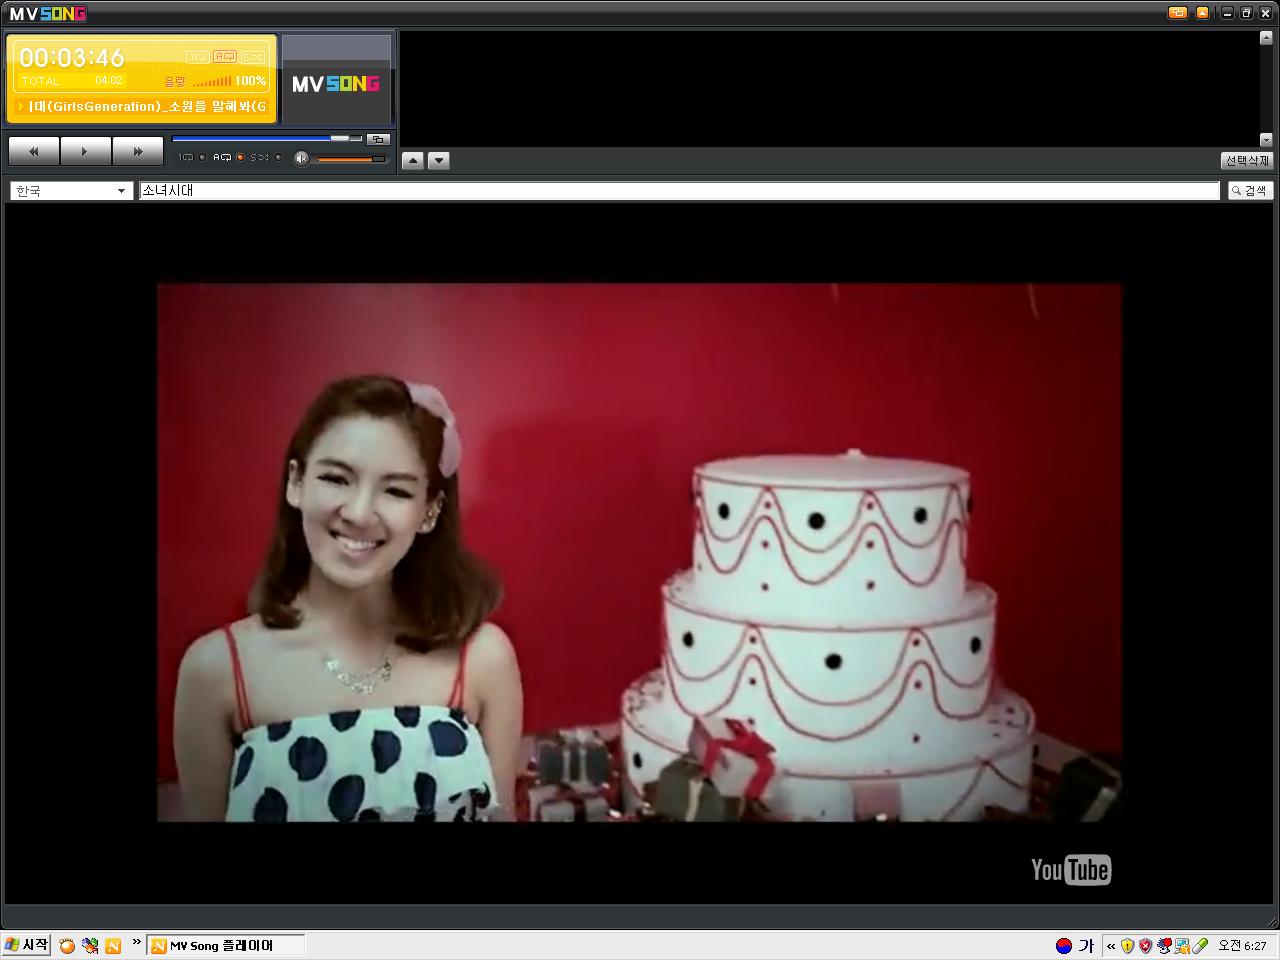This screenshot has width=1280, height=960.
Task: Move the selected playlist item up
Action: tap(413, 160)
